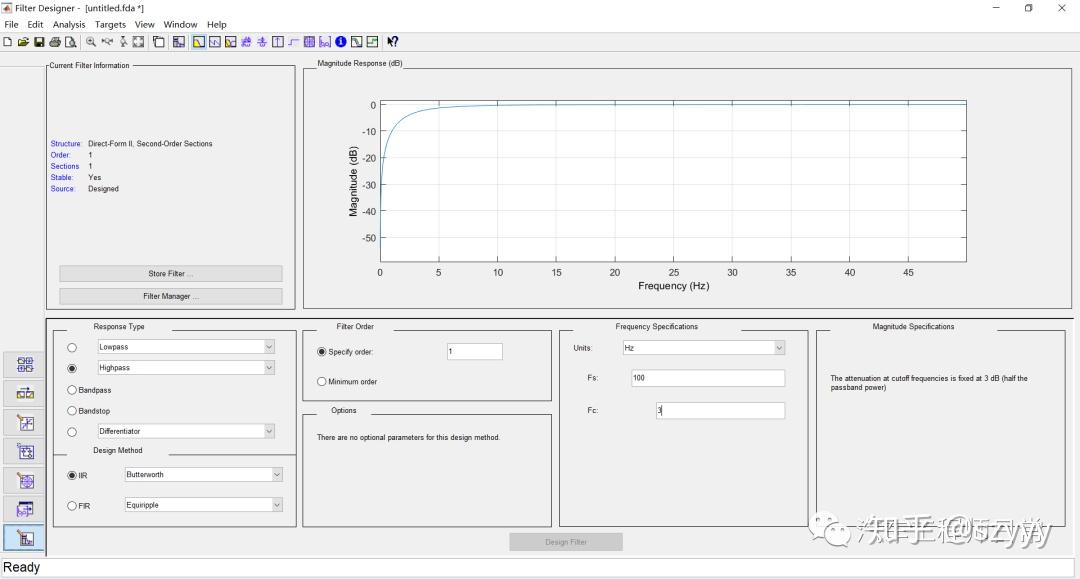Screen dimensions: 1080x579
Task: Show the Impulse Response toolbar icon
Action: [x=278, y=42]
